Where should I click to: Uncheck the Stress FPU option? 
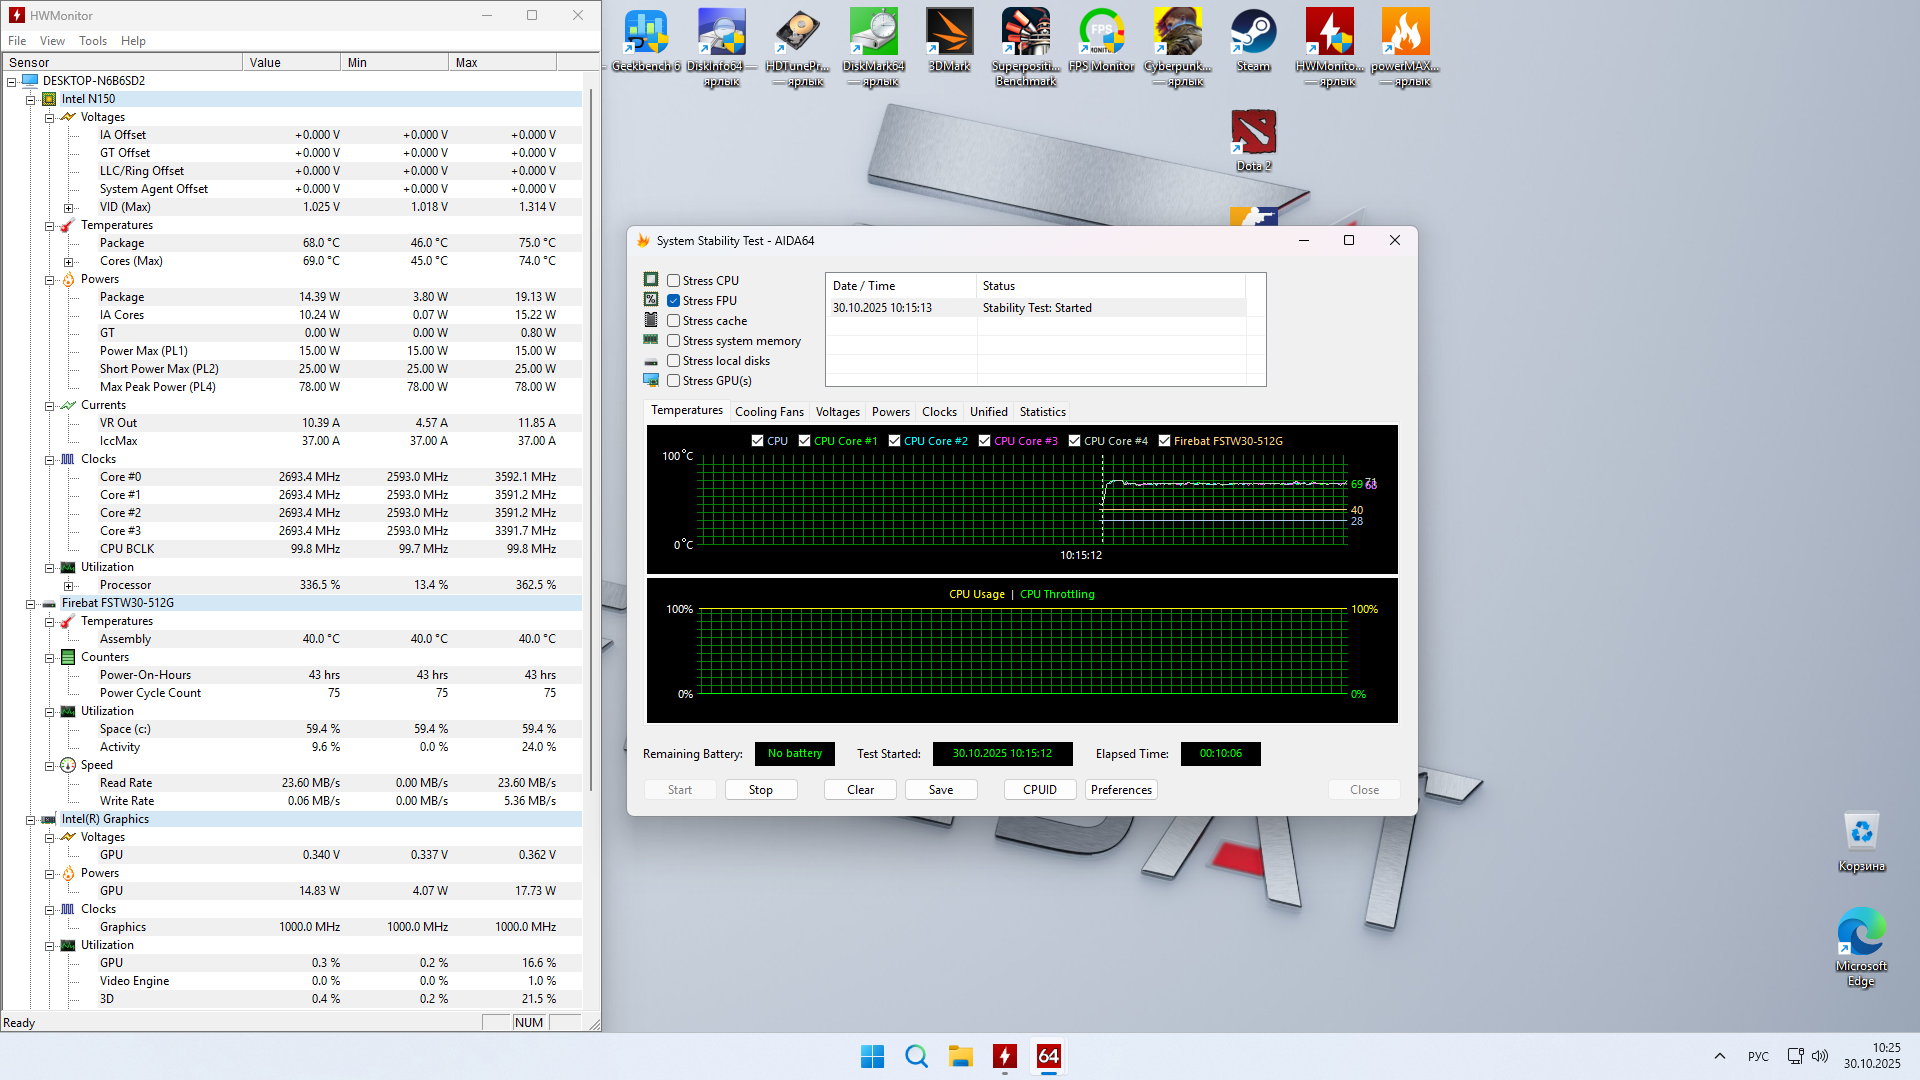coord(674,301)
